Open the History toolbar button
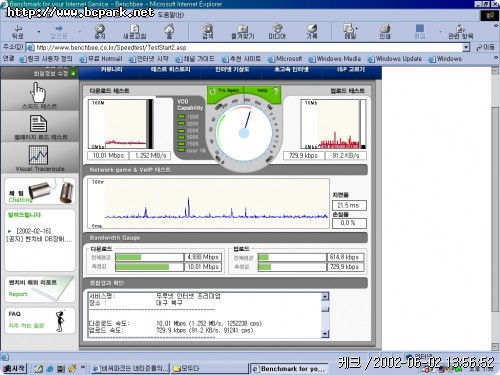The height and width of the screenshot is (375, 500). tap(312, 31)
